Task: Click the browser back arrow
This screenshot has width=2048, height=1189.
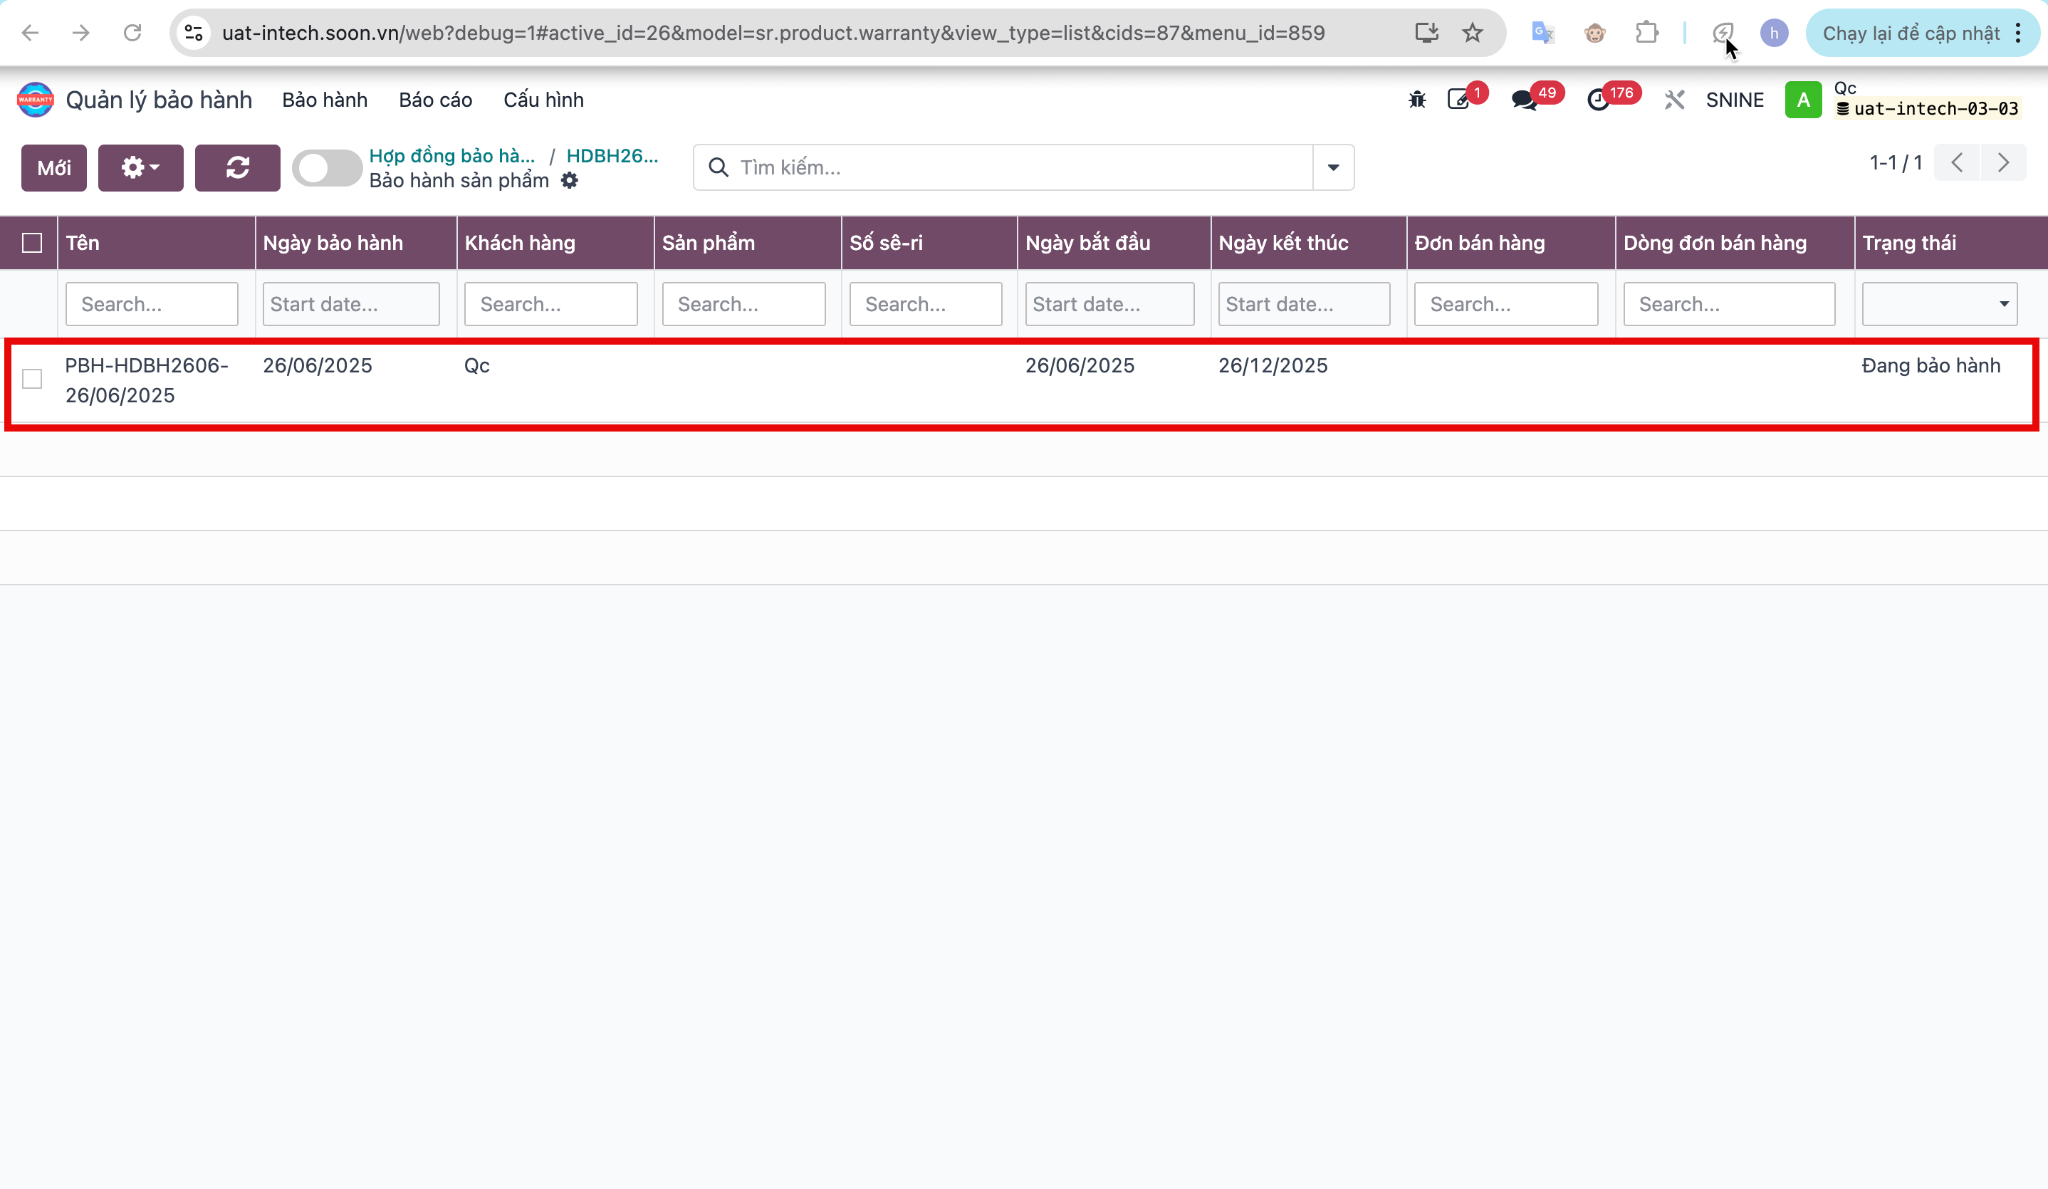Action: tap(30, 33)
